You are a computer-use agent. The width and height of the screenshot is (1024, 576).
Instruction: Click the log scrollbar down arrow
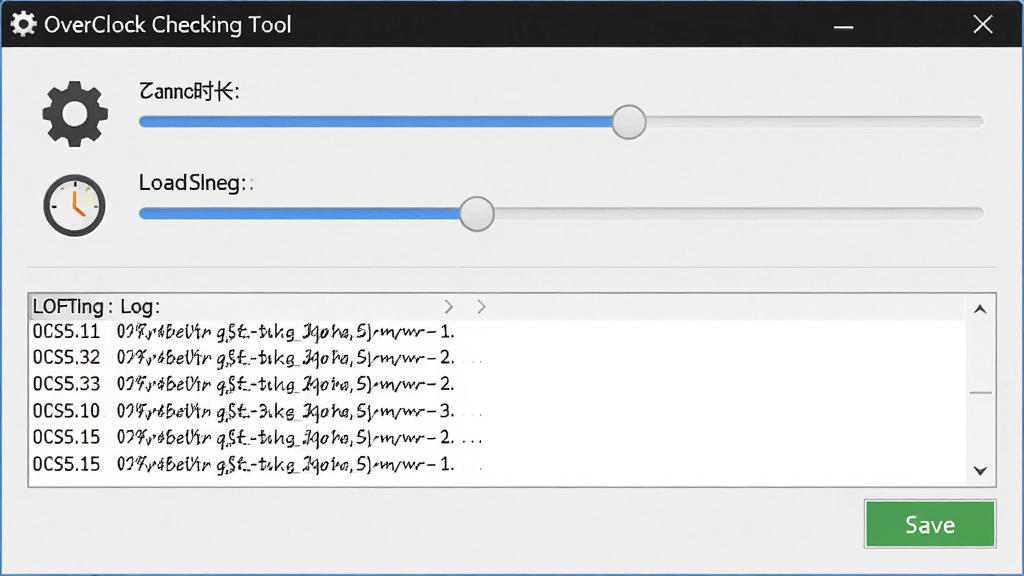[980, 471]
